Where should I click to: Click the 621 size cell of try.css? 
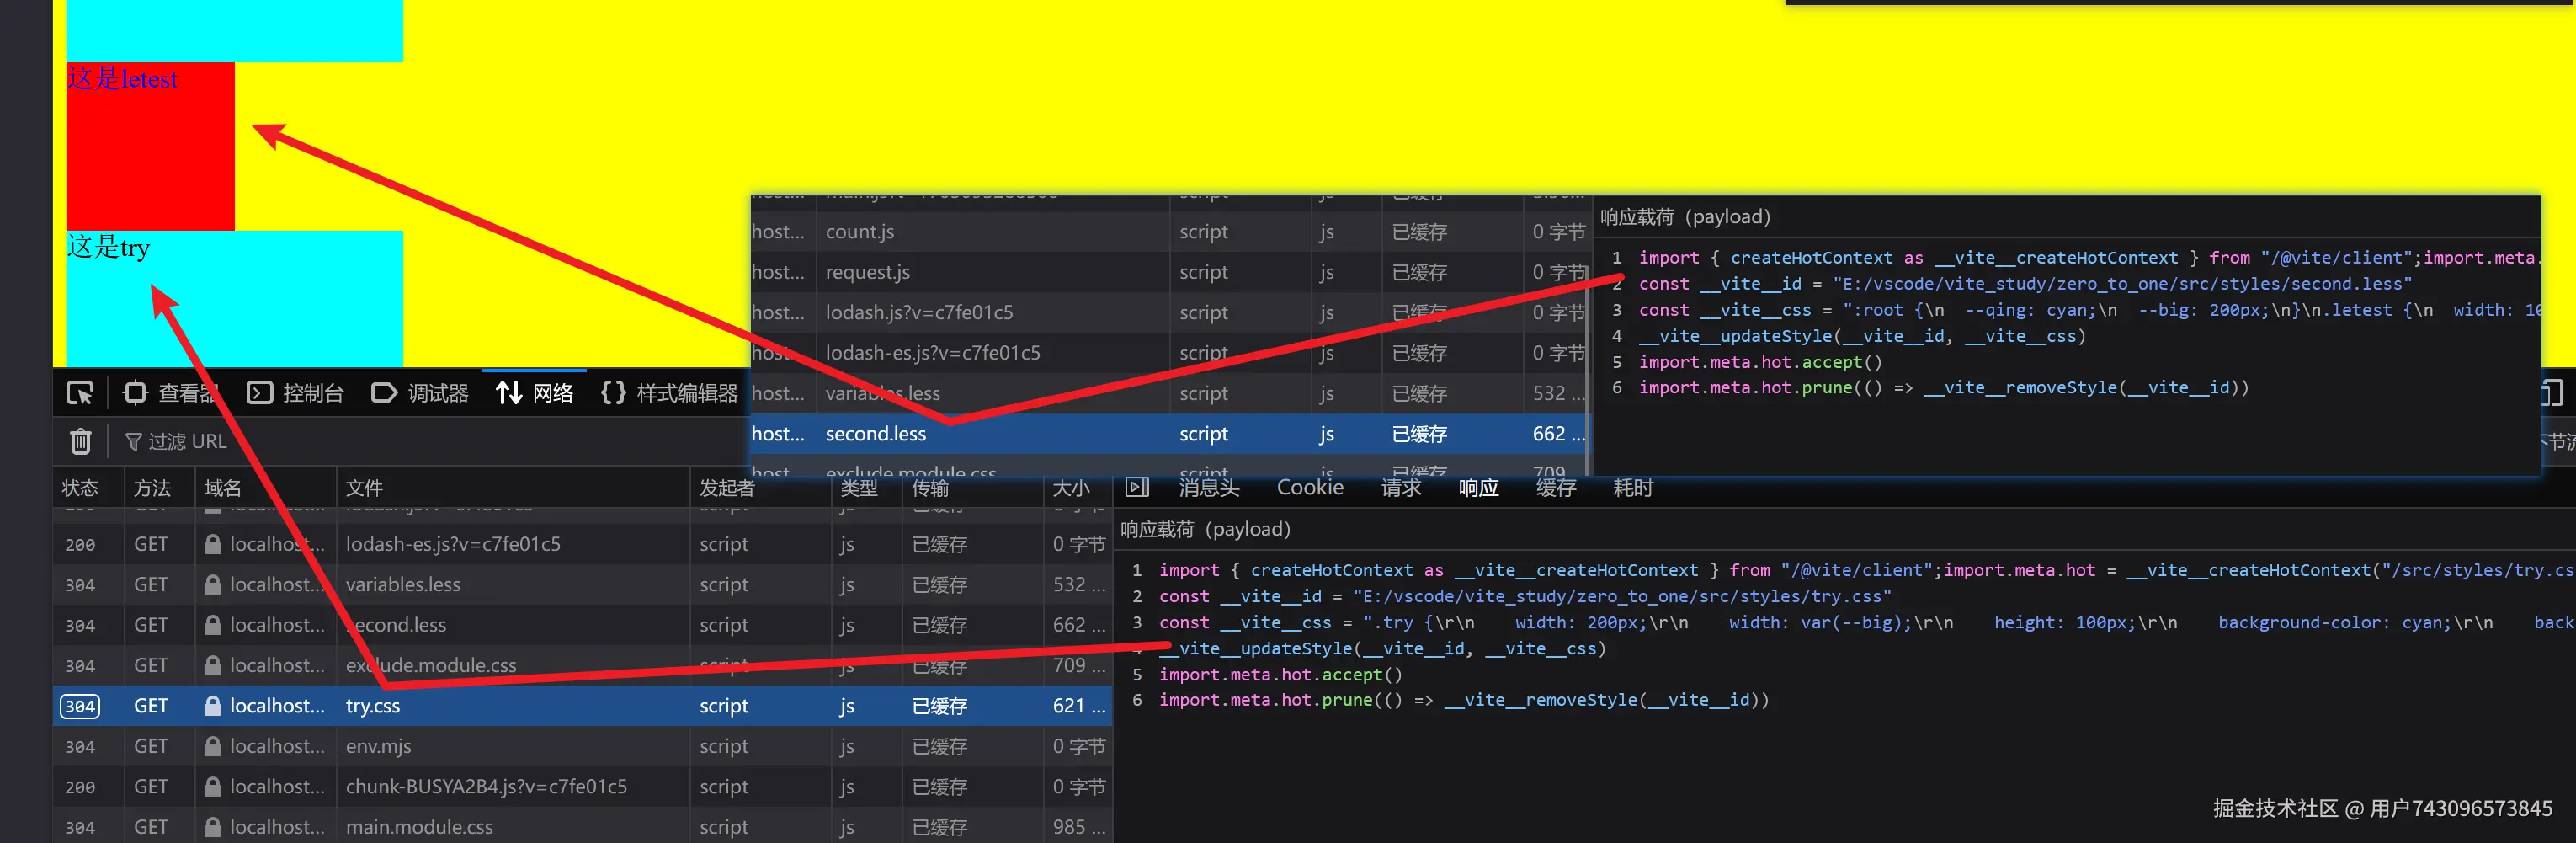pyautogui.click(x=1078, y=706)
